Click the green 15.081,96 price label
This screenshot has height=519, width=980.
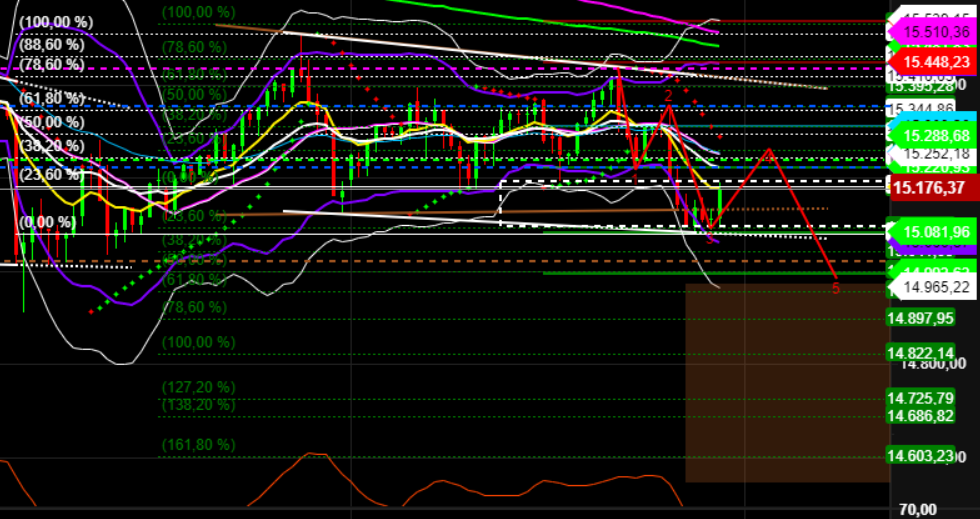pyautogui.click(x=930, y=232)
